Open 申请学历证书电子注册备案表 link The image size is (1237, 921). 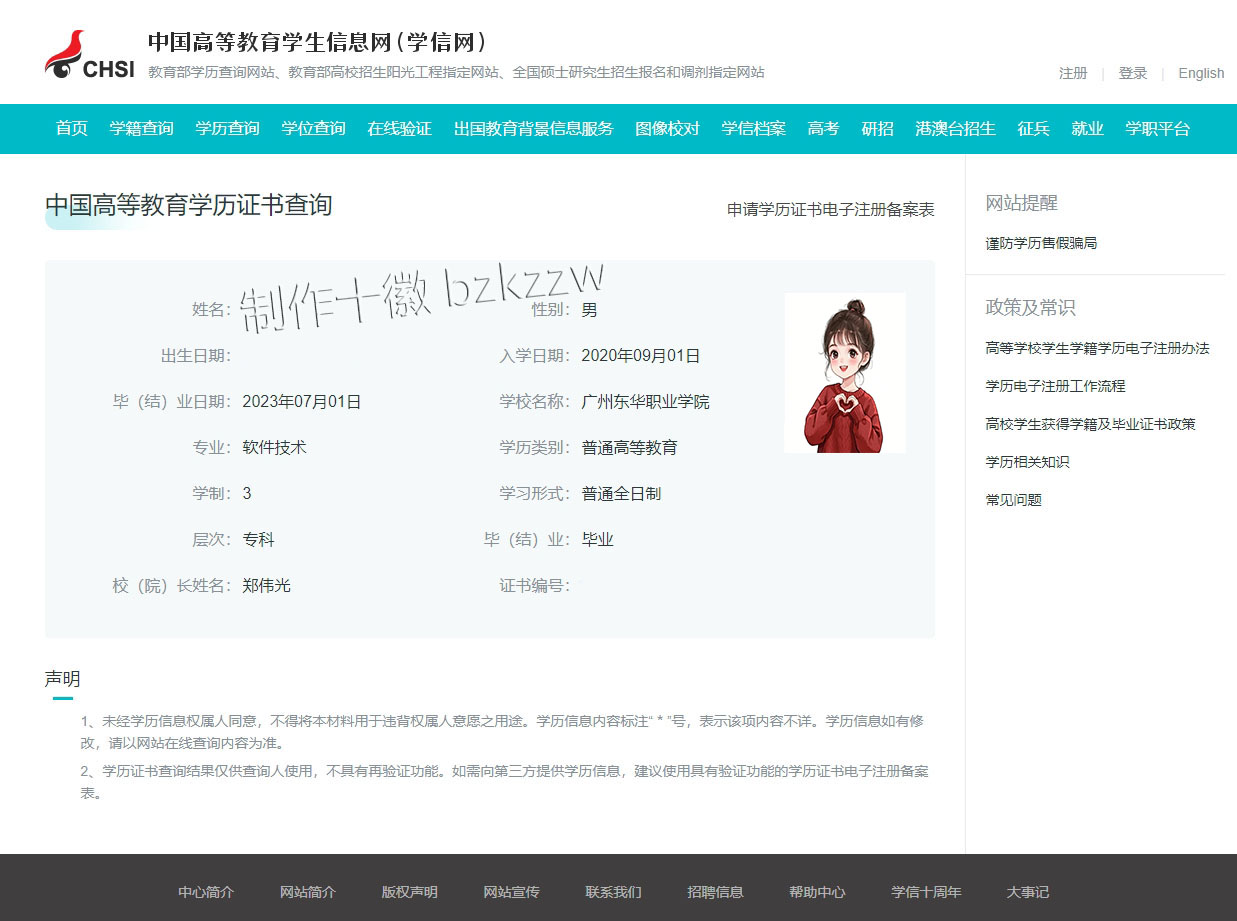[x=830, y=210]
